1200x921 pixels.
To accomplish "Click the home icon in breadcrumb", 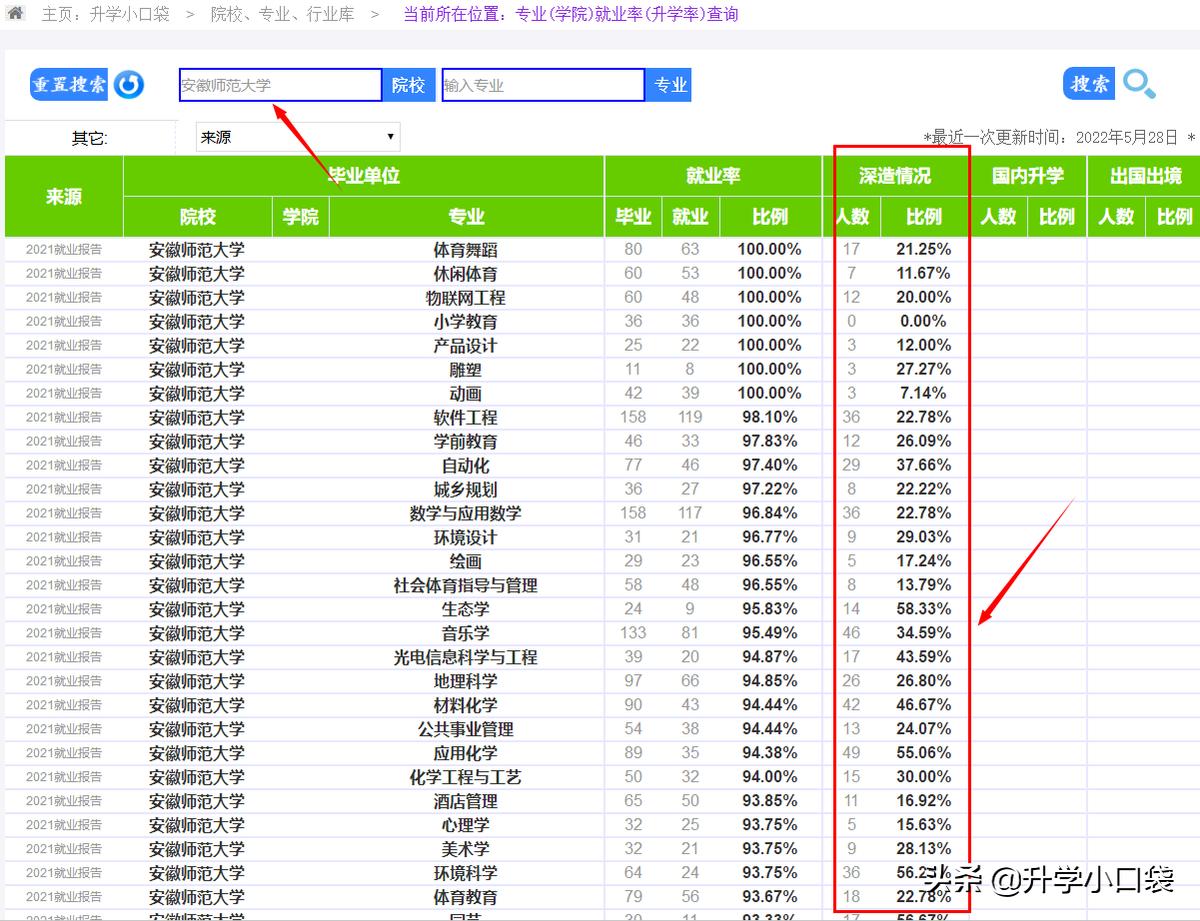I will point(15,14).
